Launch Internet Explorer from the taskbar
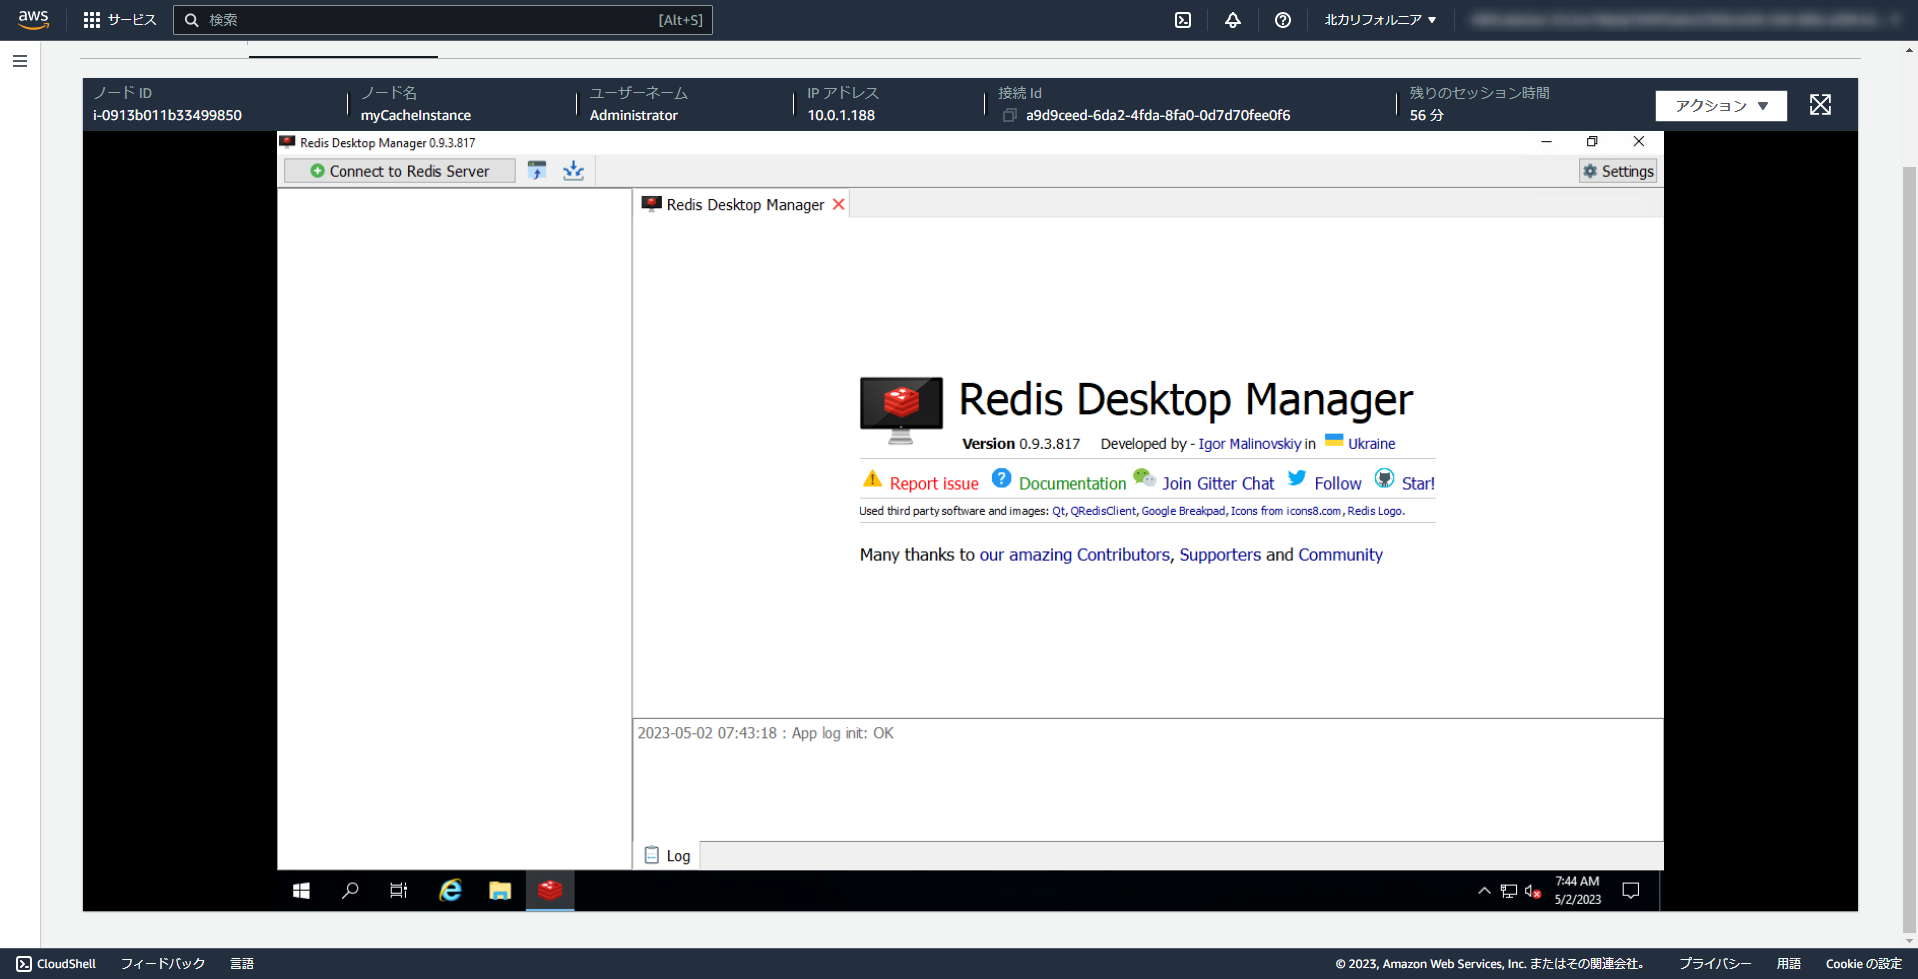This screenshot has height=979, width=1918. click(x=449, y=890)
